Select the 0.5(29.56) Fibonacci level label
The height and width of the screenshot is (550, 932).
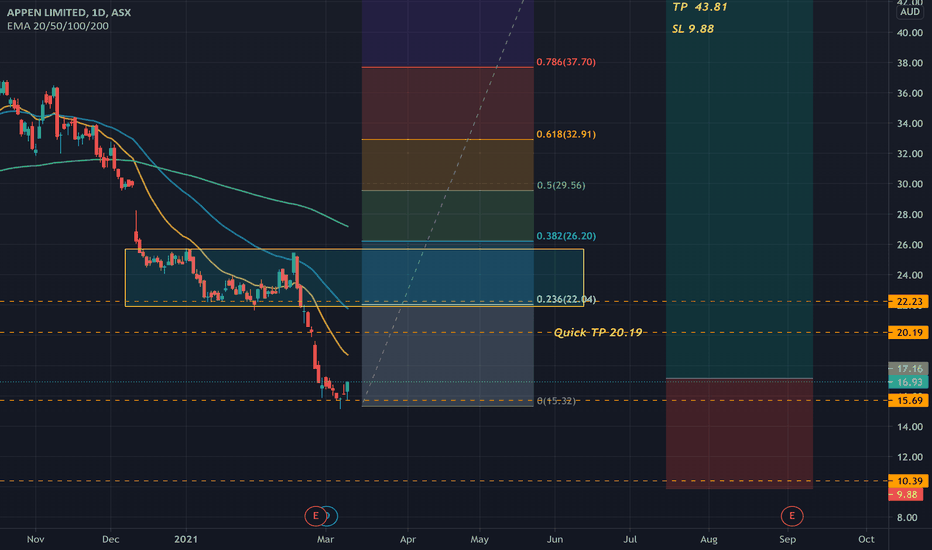(561, 186)
